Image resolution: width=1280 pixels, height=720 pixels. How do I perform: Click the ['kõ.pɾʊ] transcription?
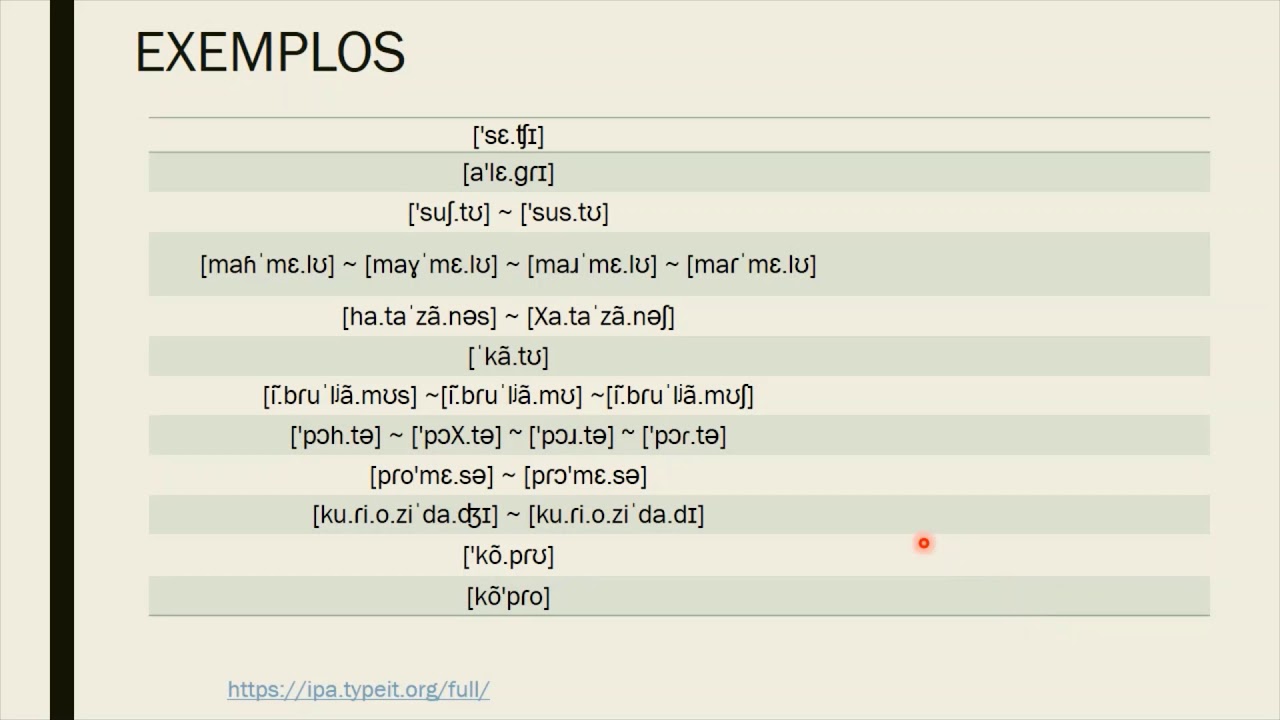pos(508,555)
